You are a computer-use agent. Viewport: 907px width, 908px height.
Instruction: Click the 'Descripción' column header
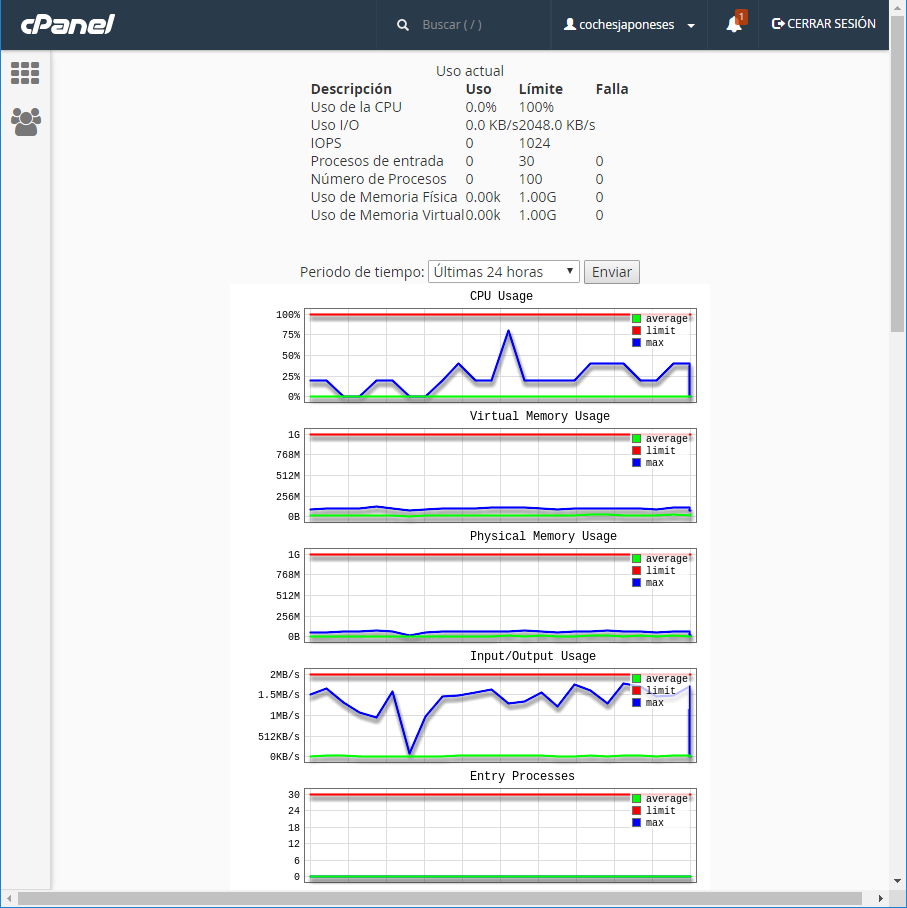coord(351,89)
